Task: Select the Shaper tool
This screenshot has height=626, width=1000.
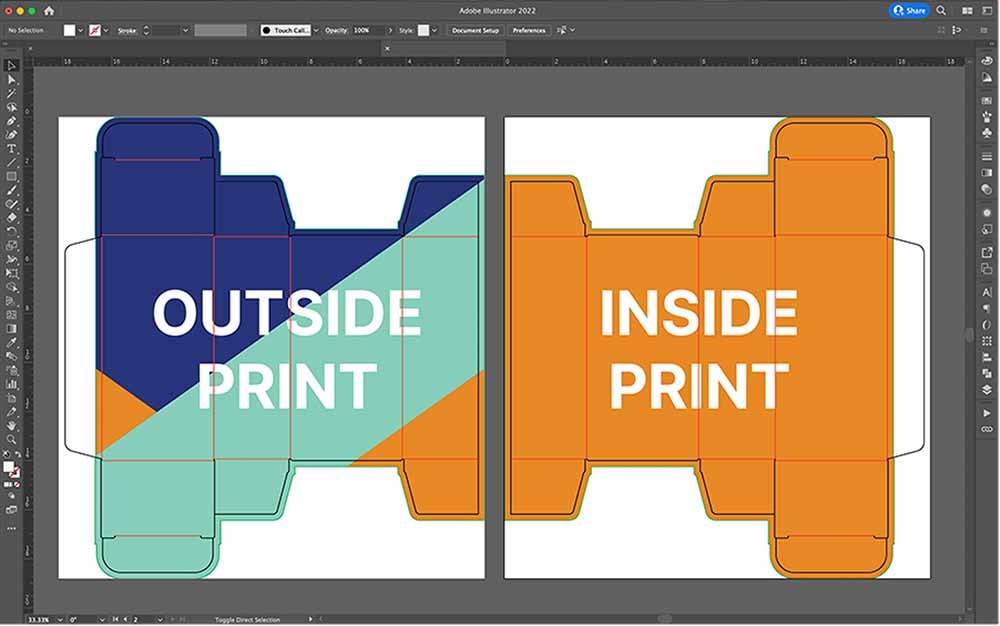Action: tap(11, 204)
